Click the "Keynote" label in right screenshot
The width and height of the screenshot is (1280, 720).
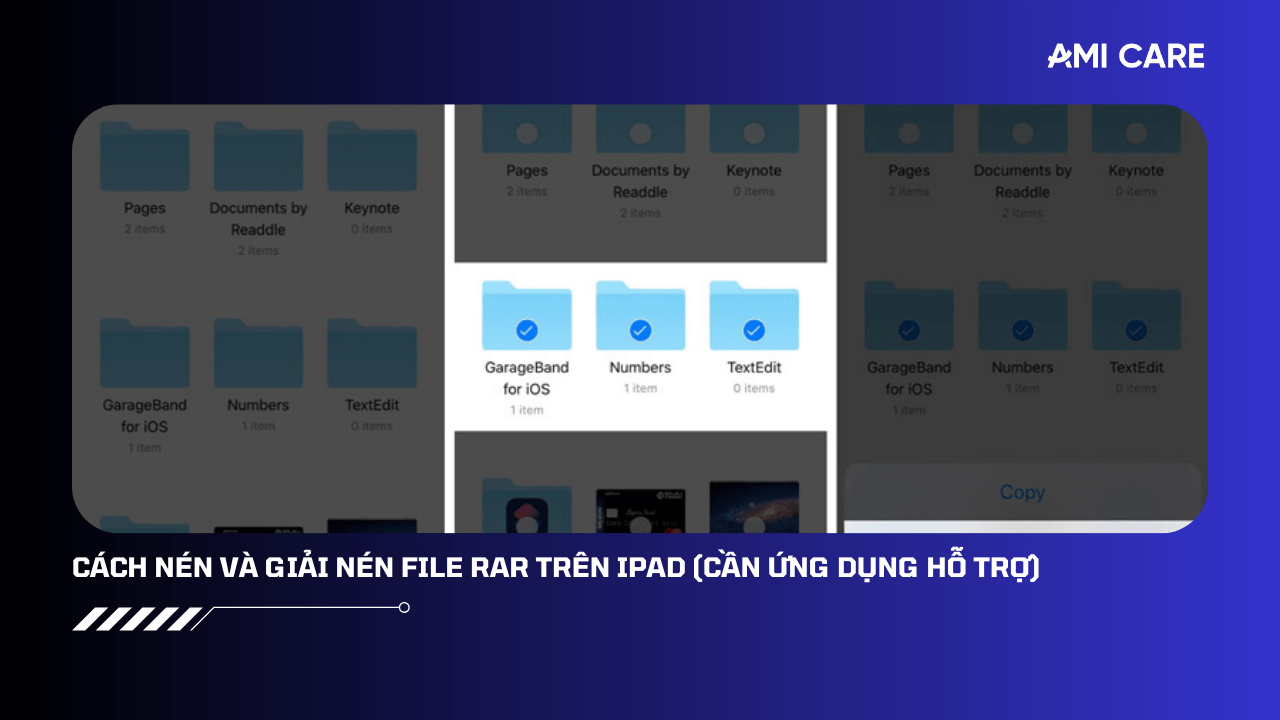click(x=1136, y=171)
